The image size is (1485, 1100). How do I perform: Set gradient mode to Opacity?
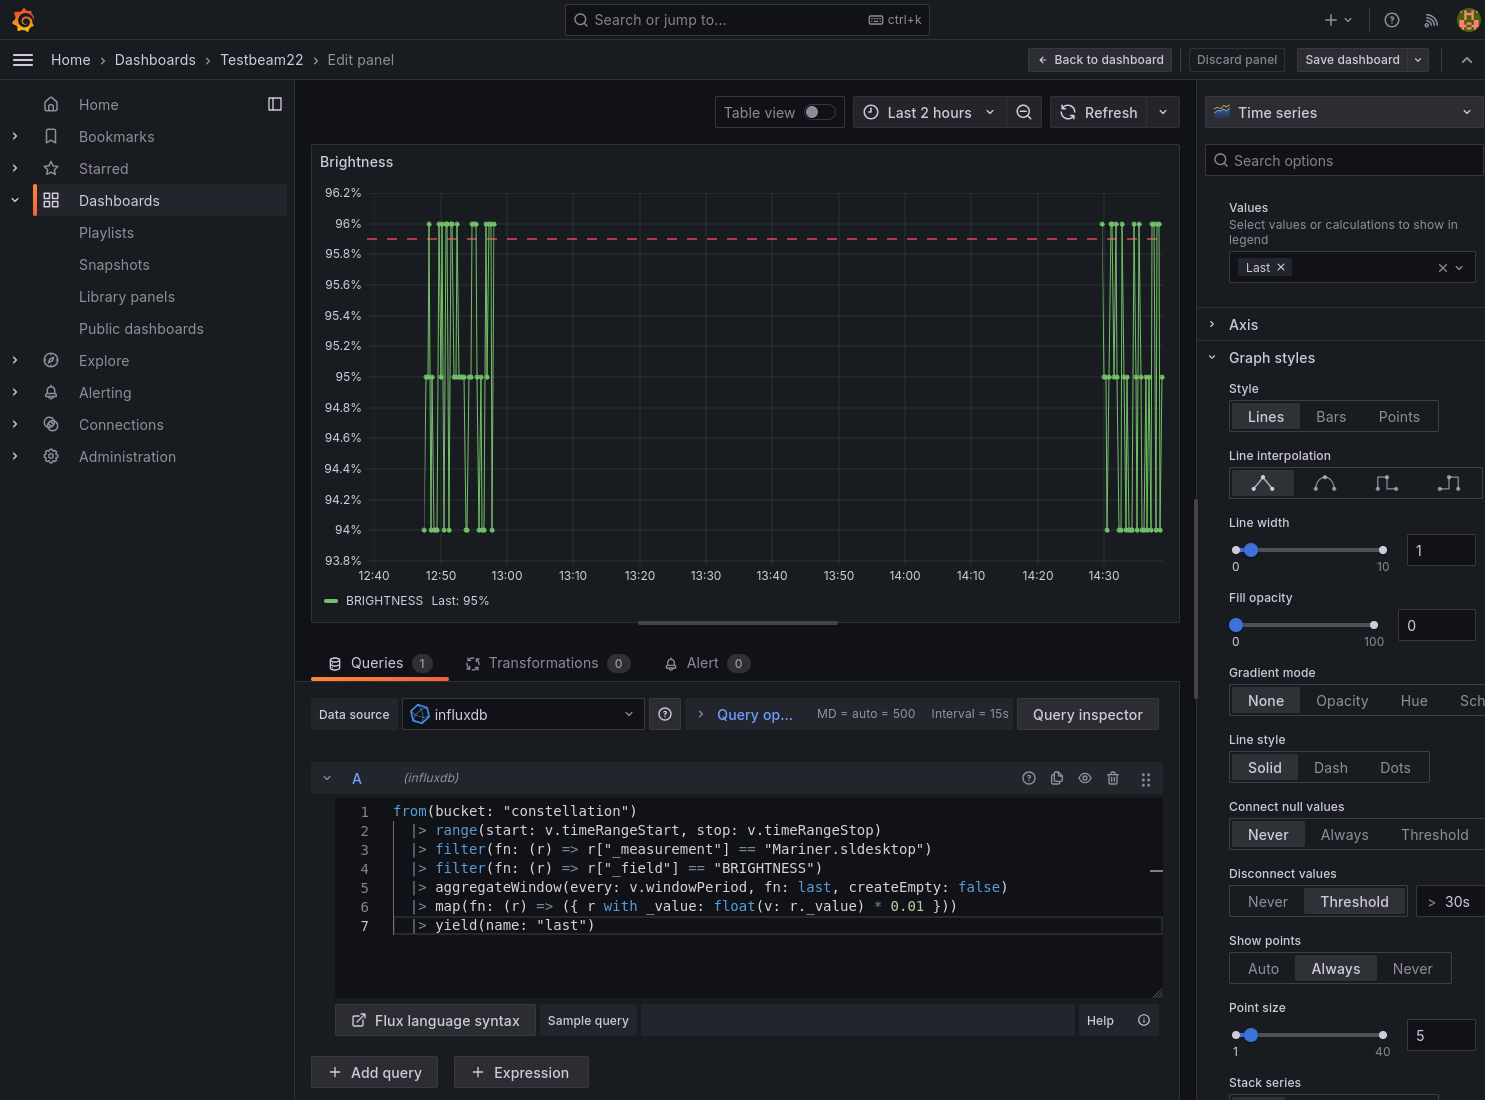pyautogui.click(x=1341, y=701)
